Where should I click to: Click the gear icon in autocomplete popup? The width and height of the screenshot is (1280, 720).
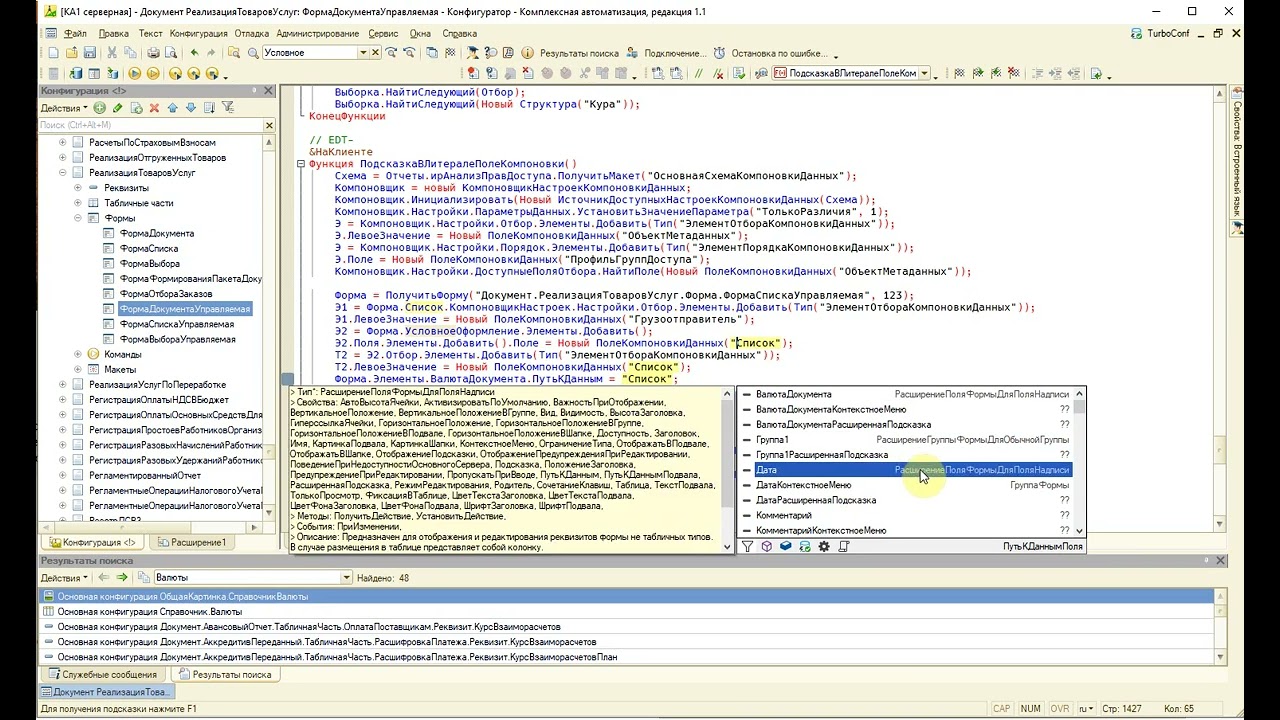pyautogui.click(x=824, y=546)
